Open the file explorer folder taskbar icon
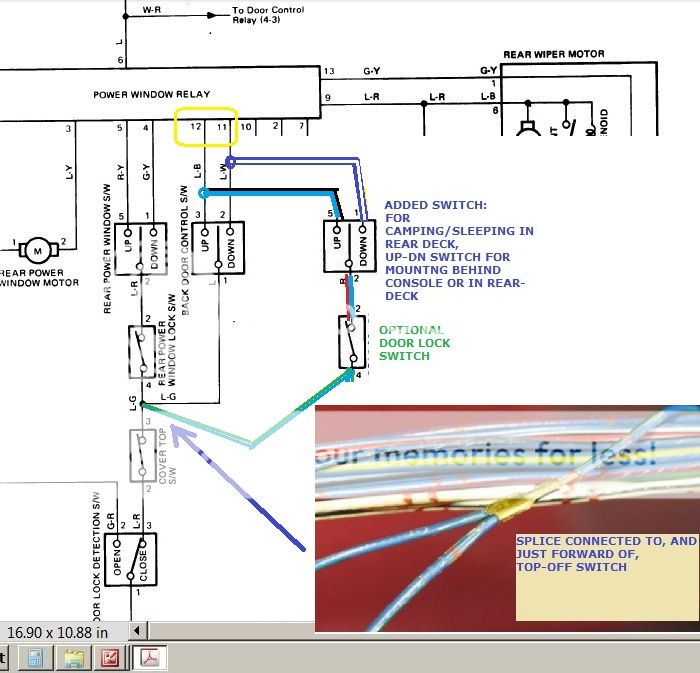 pos(73,658)
